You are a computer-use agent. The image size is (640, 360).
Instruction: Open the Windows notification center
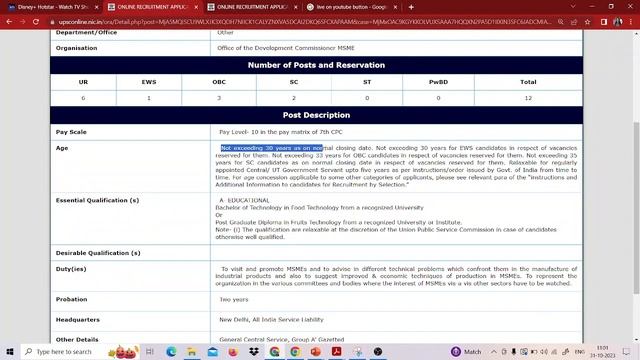(x=627, y=352)
